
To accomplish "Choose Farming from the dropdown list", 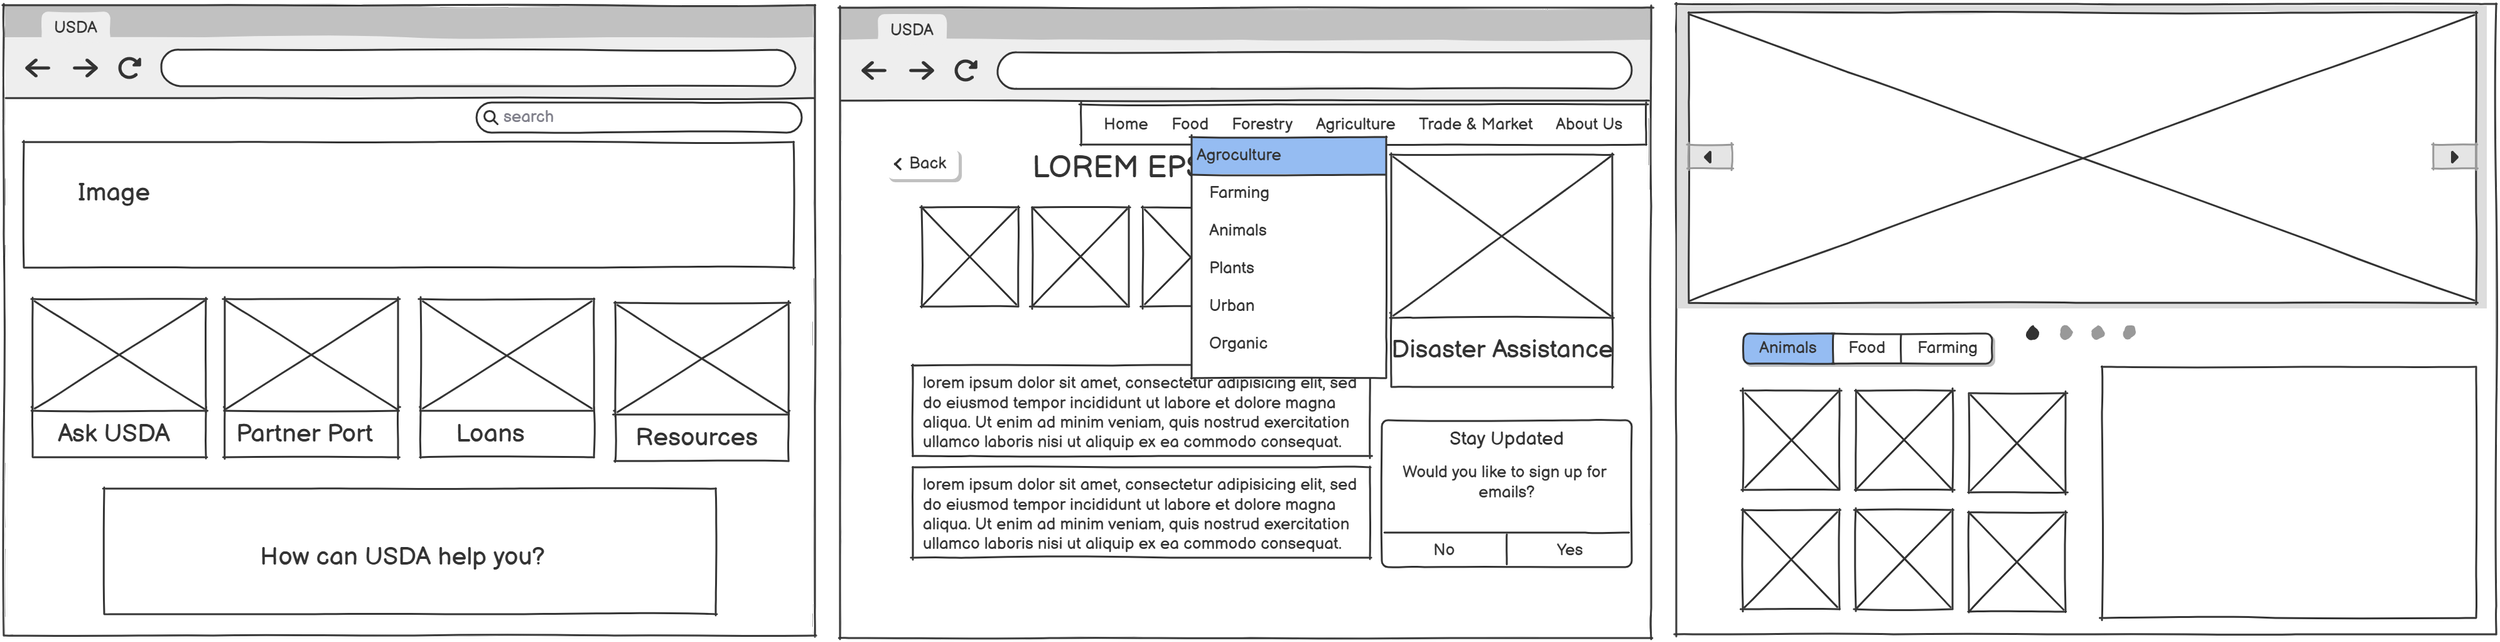I will pos(1288,193).
